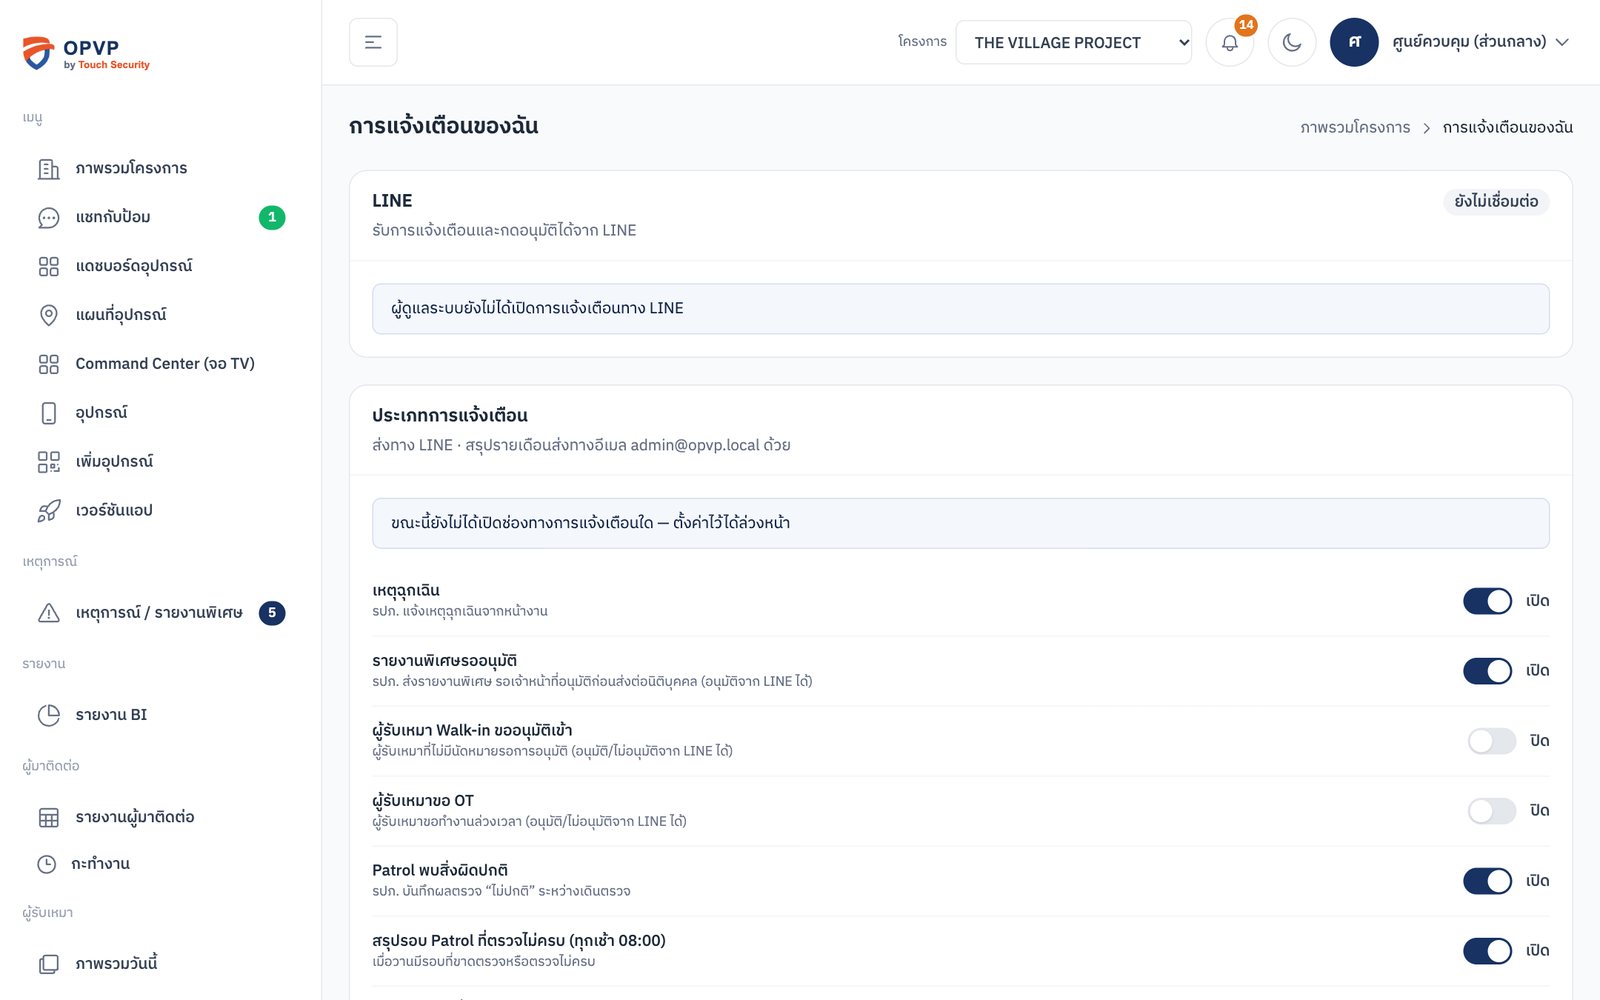The height and width of the screenshot is (1000, 1600).
Task: Click the clock icon for กะทำงาน
Action: point(47,864)
